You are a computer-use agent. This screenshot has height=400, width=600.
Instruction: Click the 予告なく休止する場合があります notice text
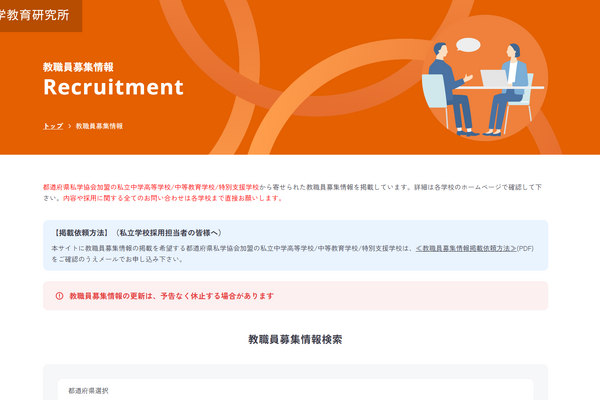[217, 296]
